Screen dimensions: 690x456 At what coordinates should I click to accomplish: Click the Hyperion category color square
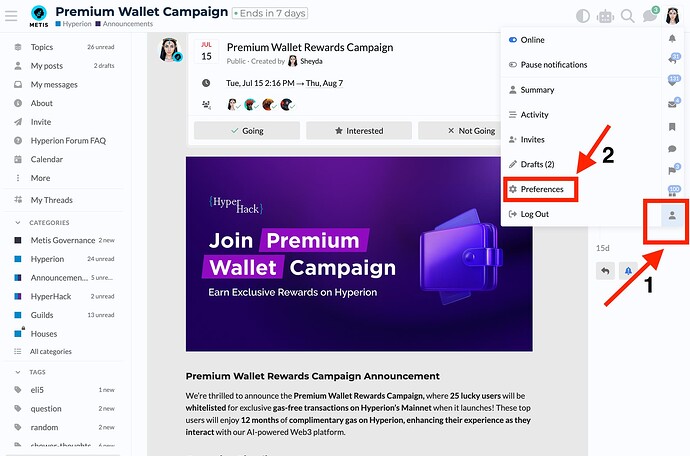(18, 259)
